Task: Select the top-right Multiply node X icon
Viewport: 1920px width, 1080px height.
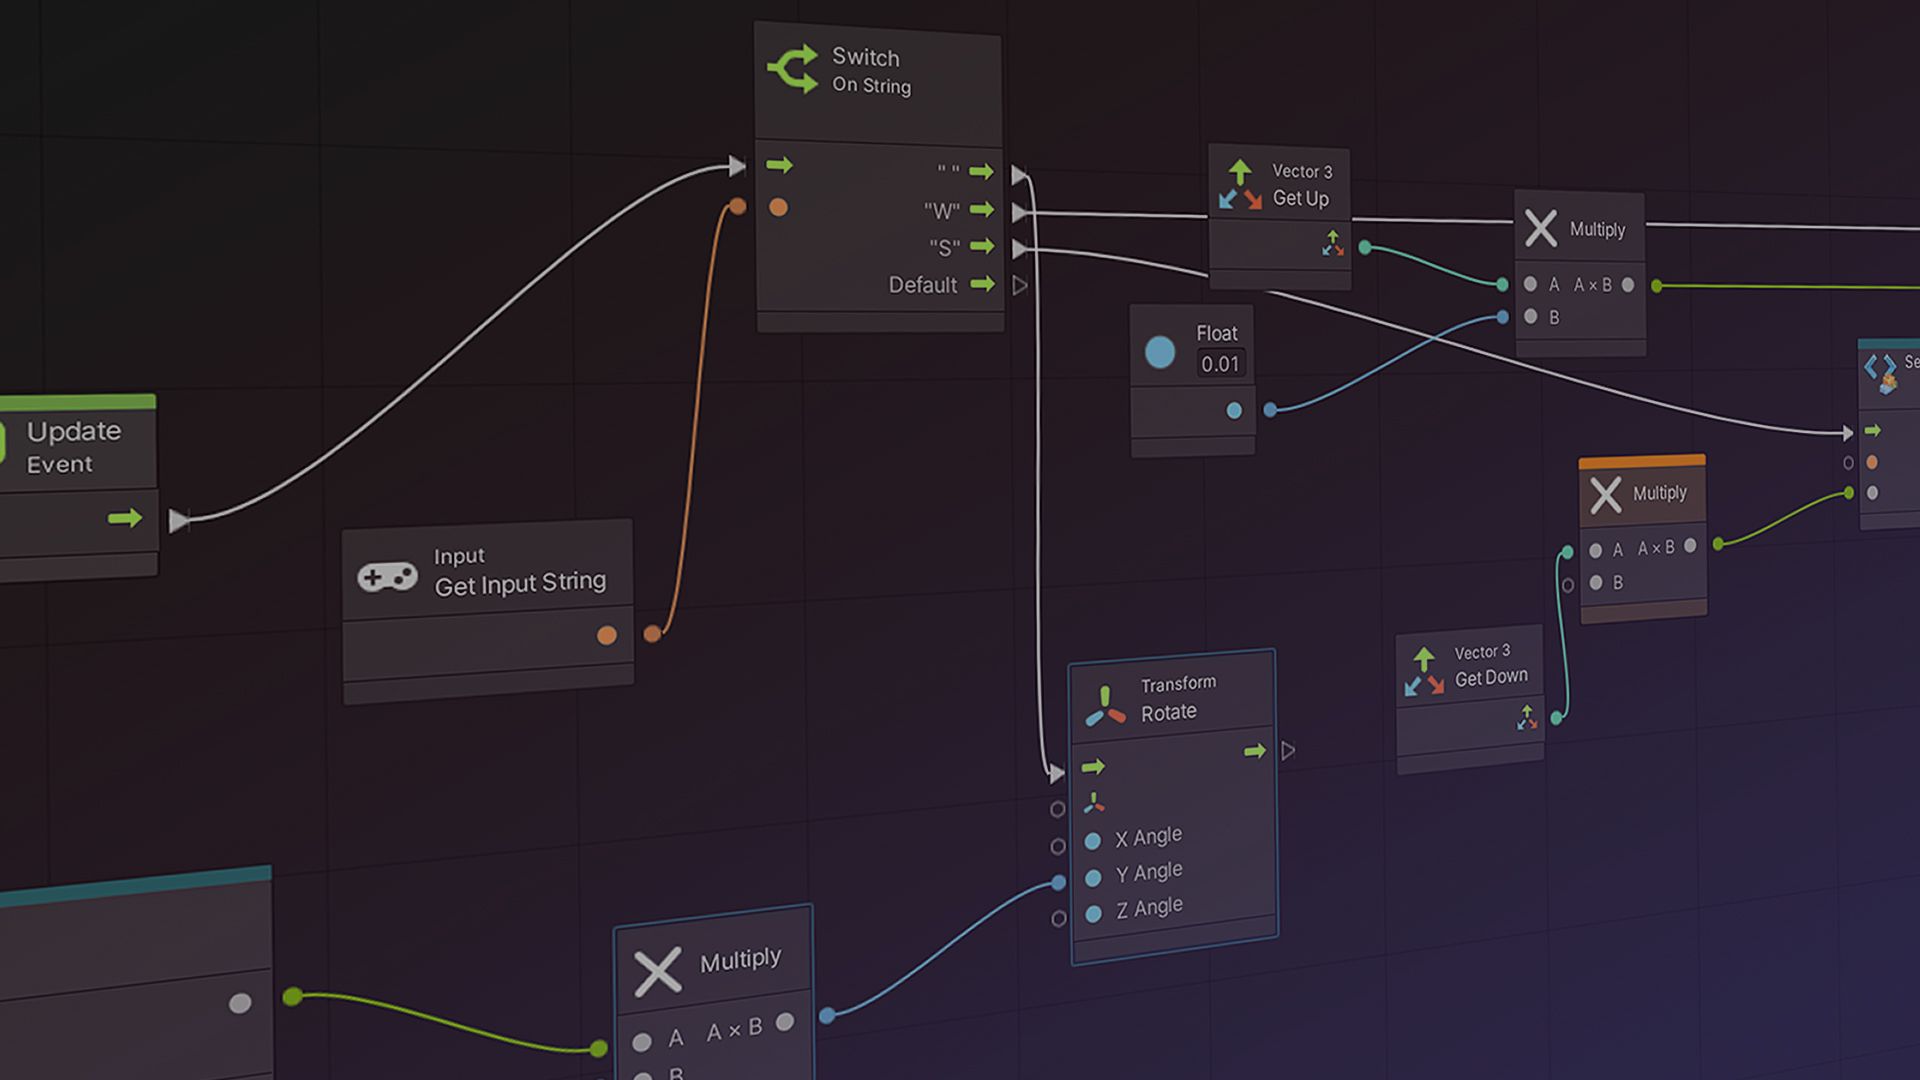Action: 1539,229
